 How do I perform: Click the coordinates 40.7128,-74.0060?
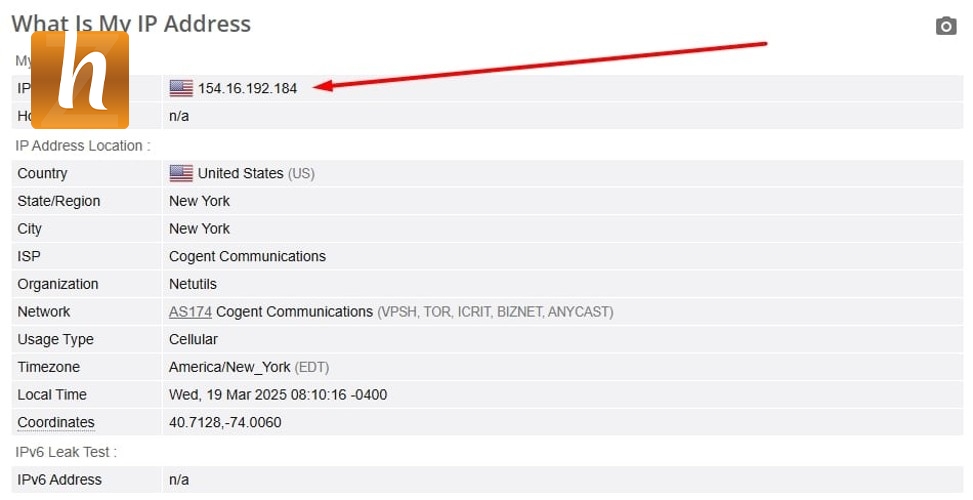[x=225, y=423]
